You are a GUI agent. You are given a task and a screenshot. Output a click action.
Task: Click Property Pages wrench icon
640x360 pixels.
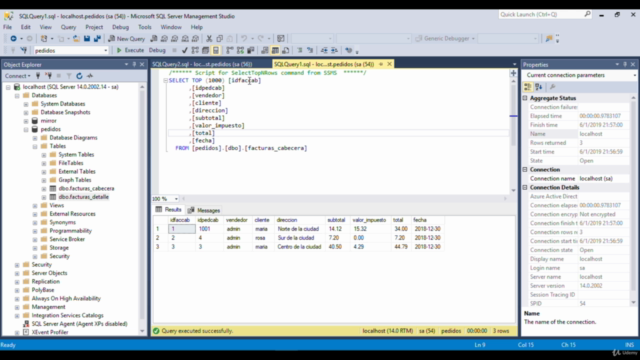(x=552, y=87)
